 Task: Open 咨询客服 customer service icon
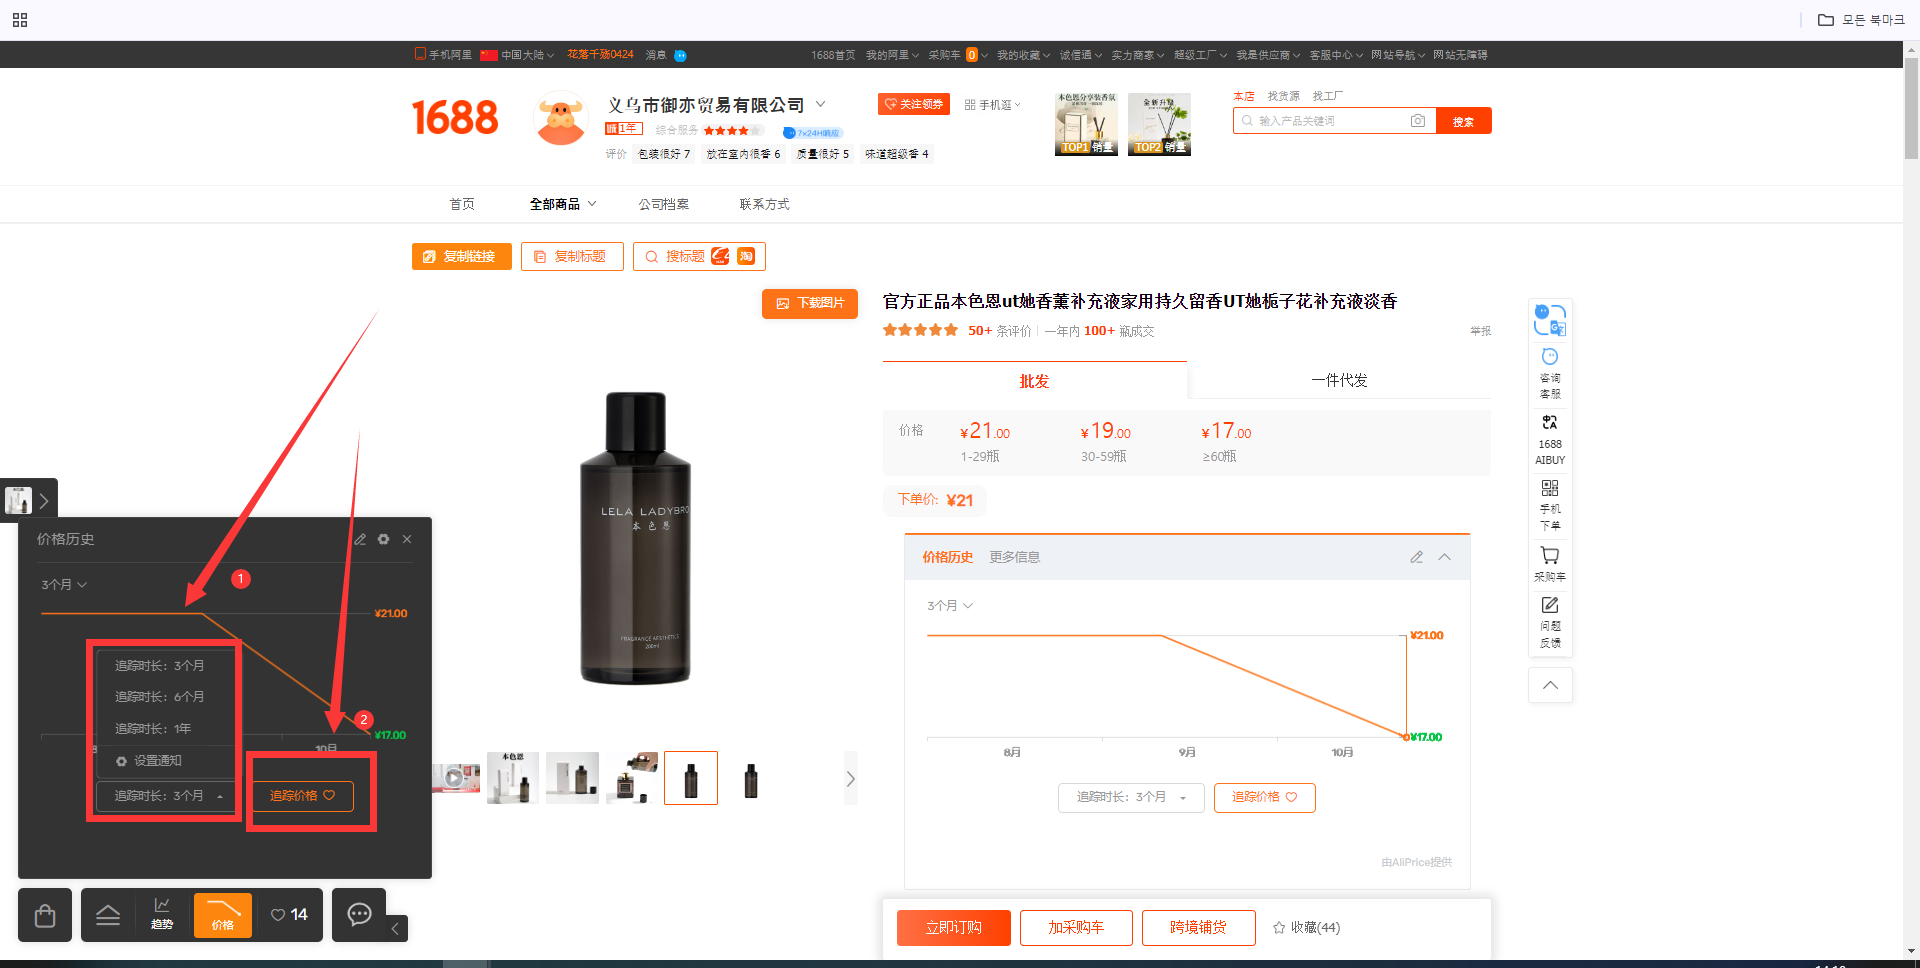pos(1550,372)
